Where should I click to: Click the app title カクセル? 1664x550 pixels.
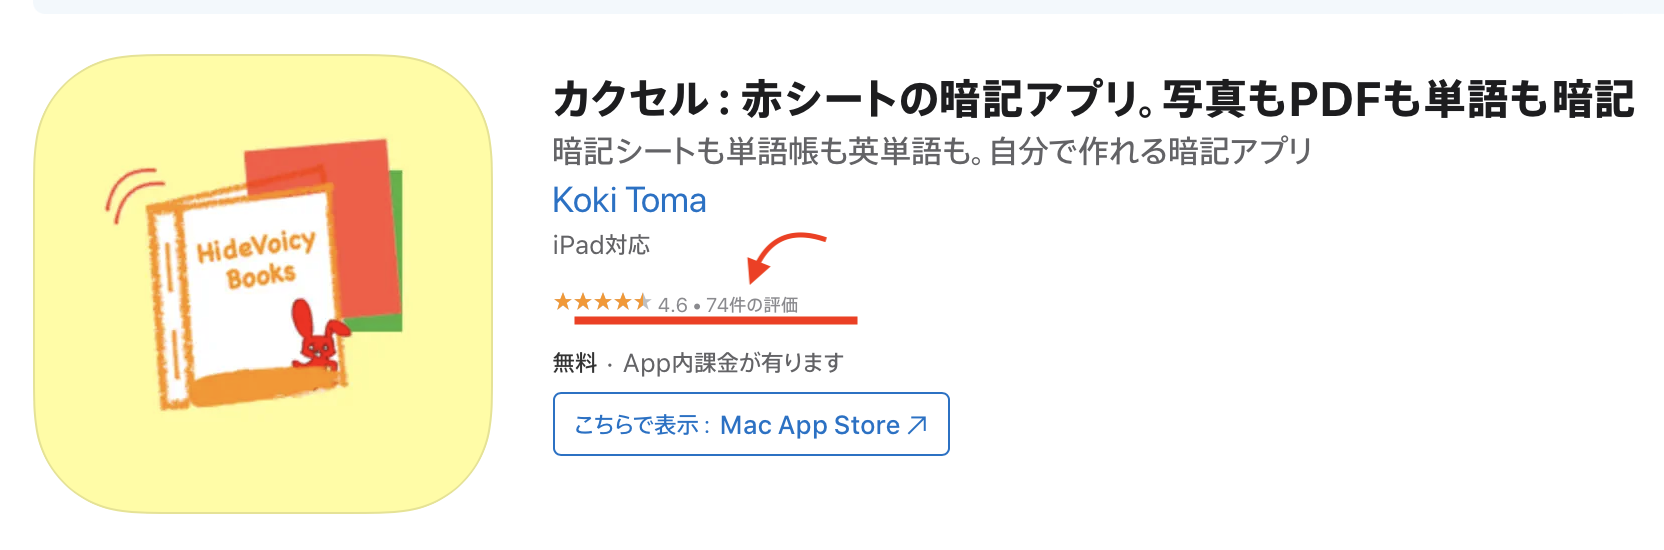630,100
